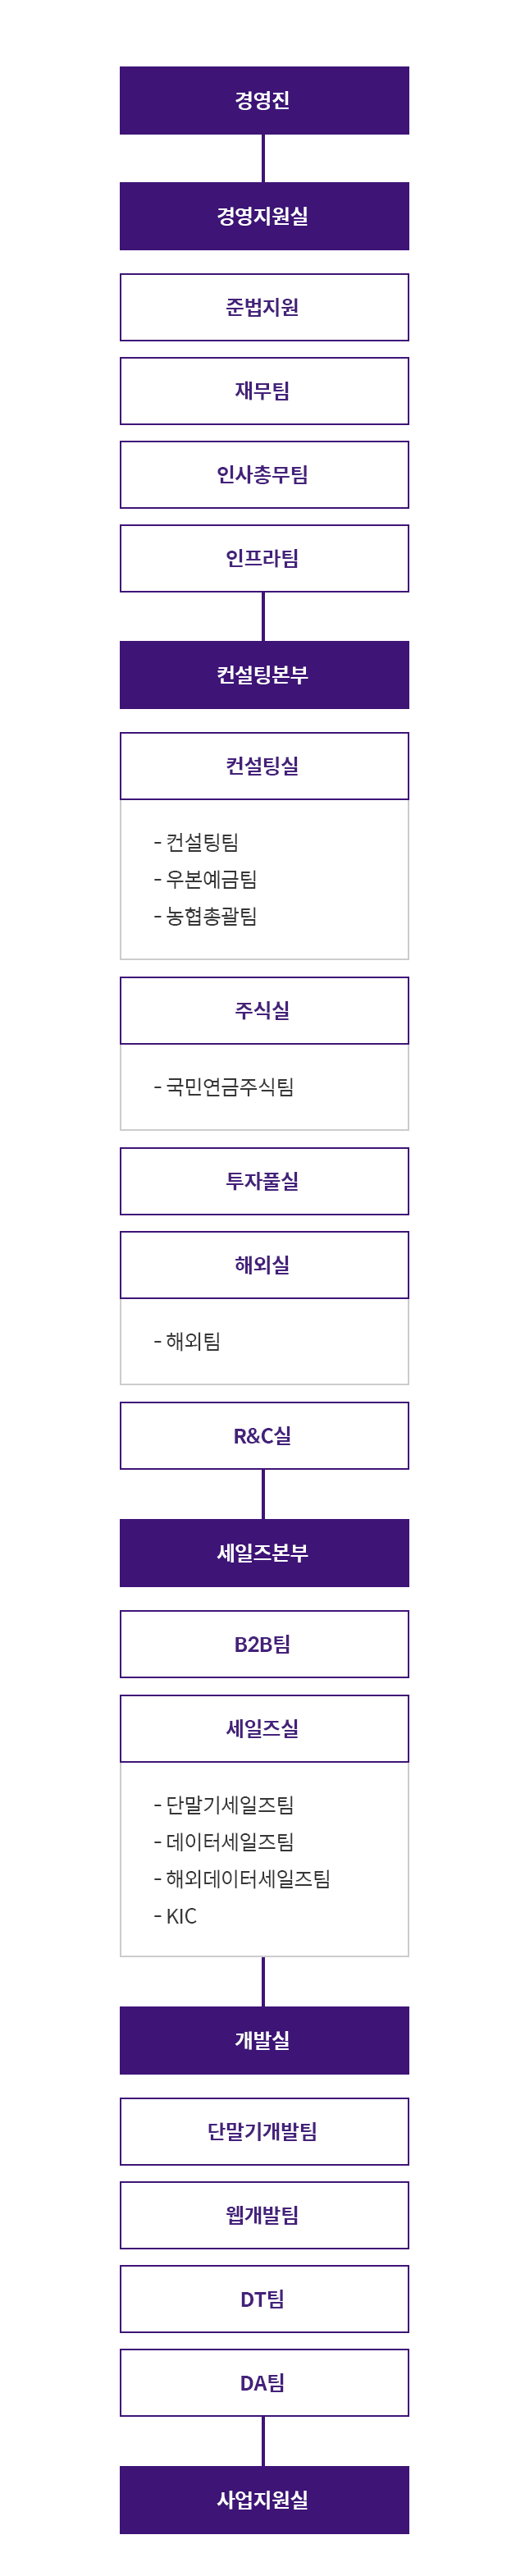Image resolution: width=525 pixels, height=2576 pixels.
Task: Select the 경영지원실 header box
Action: tap(264, 216)
